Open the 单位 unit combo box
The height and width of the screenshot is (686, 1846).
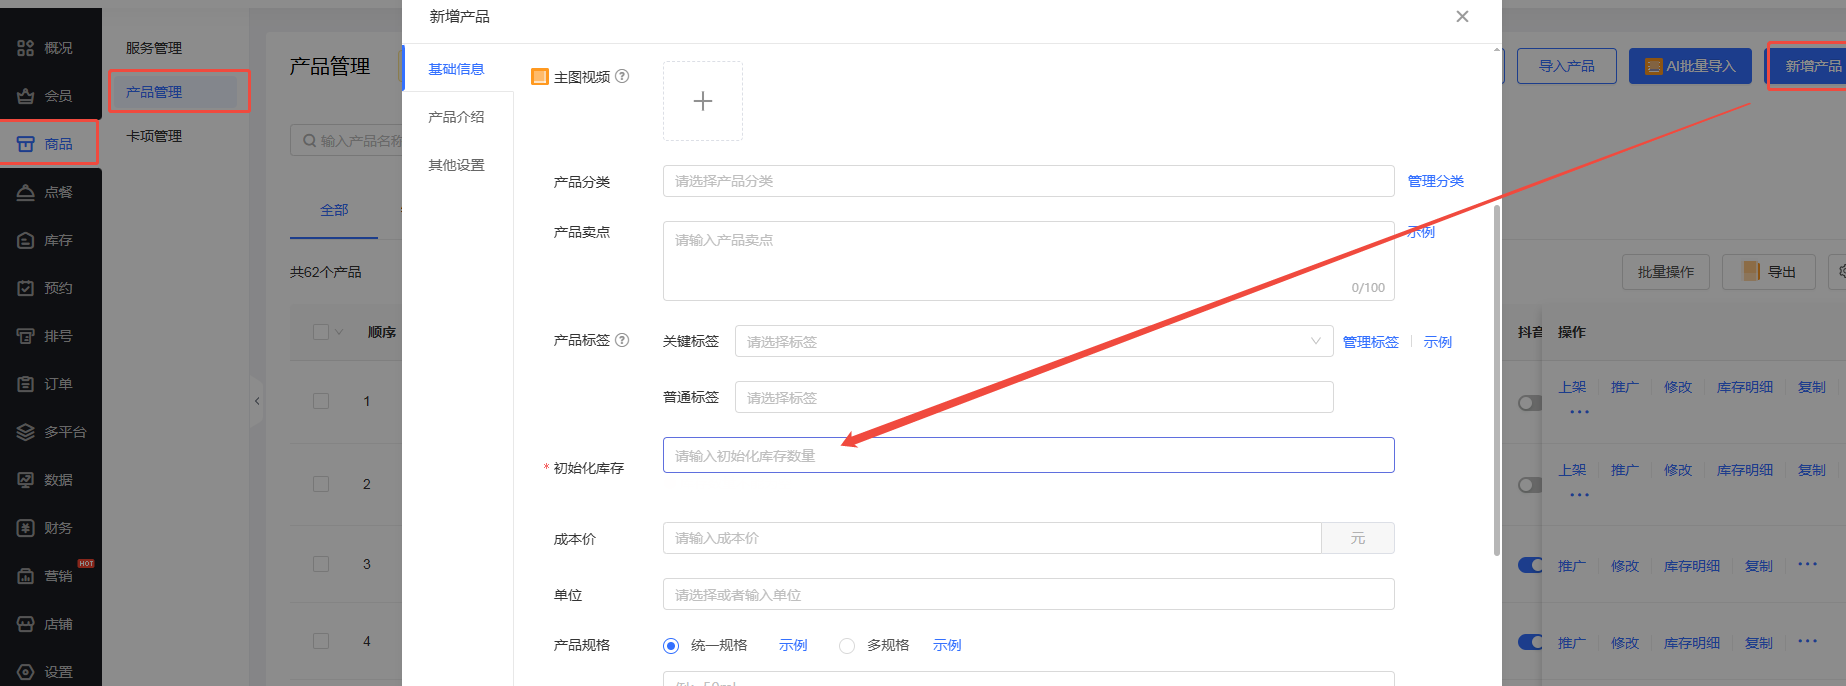(x=1027, y=594)
